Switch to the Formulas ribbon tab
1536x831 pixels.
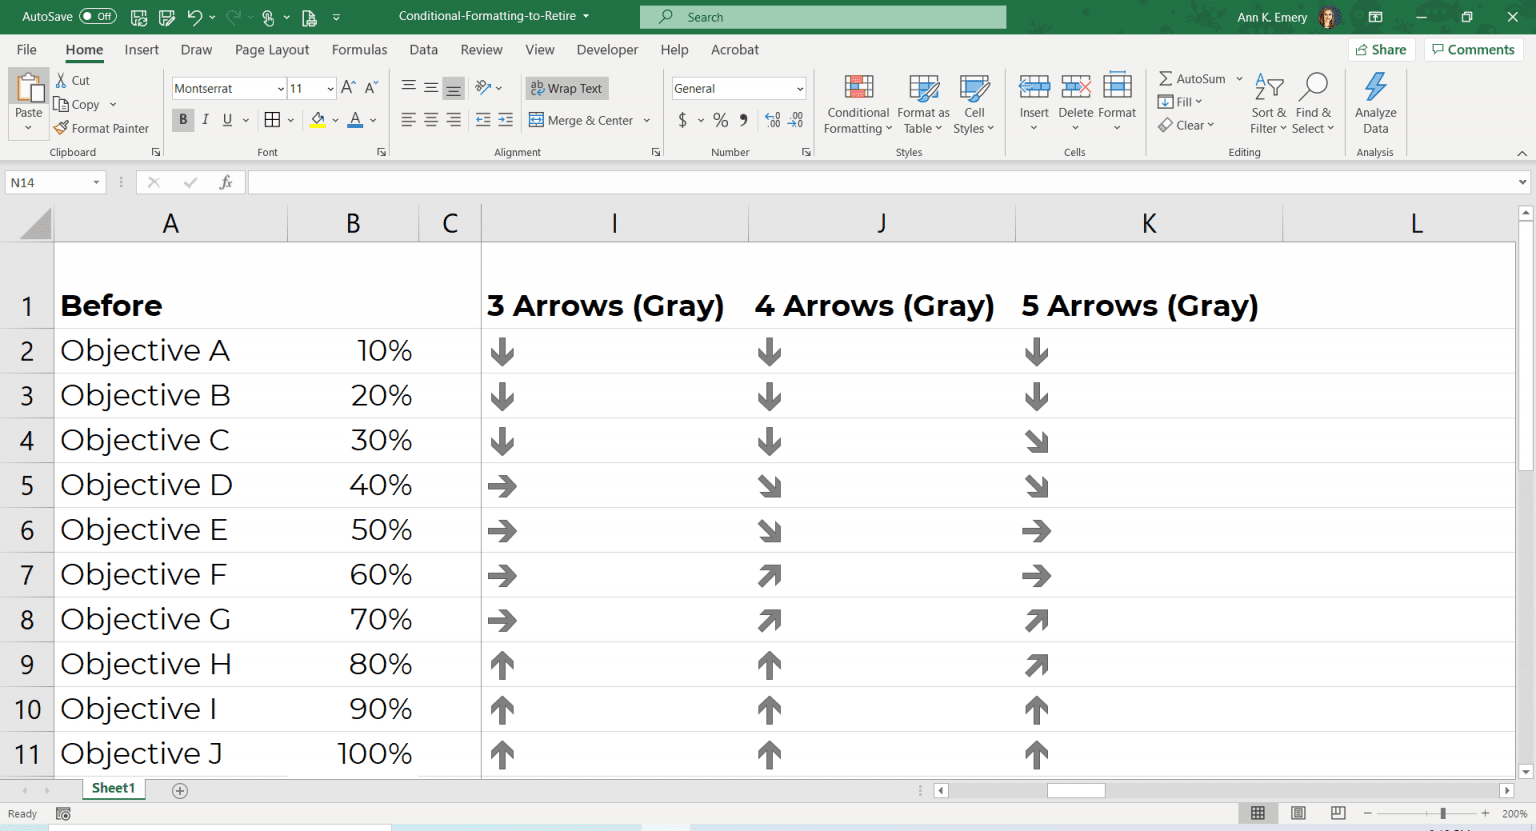point(359,49)
